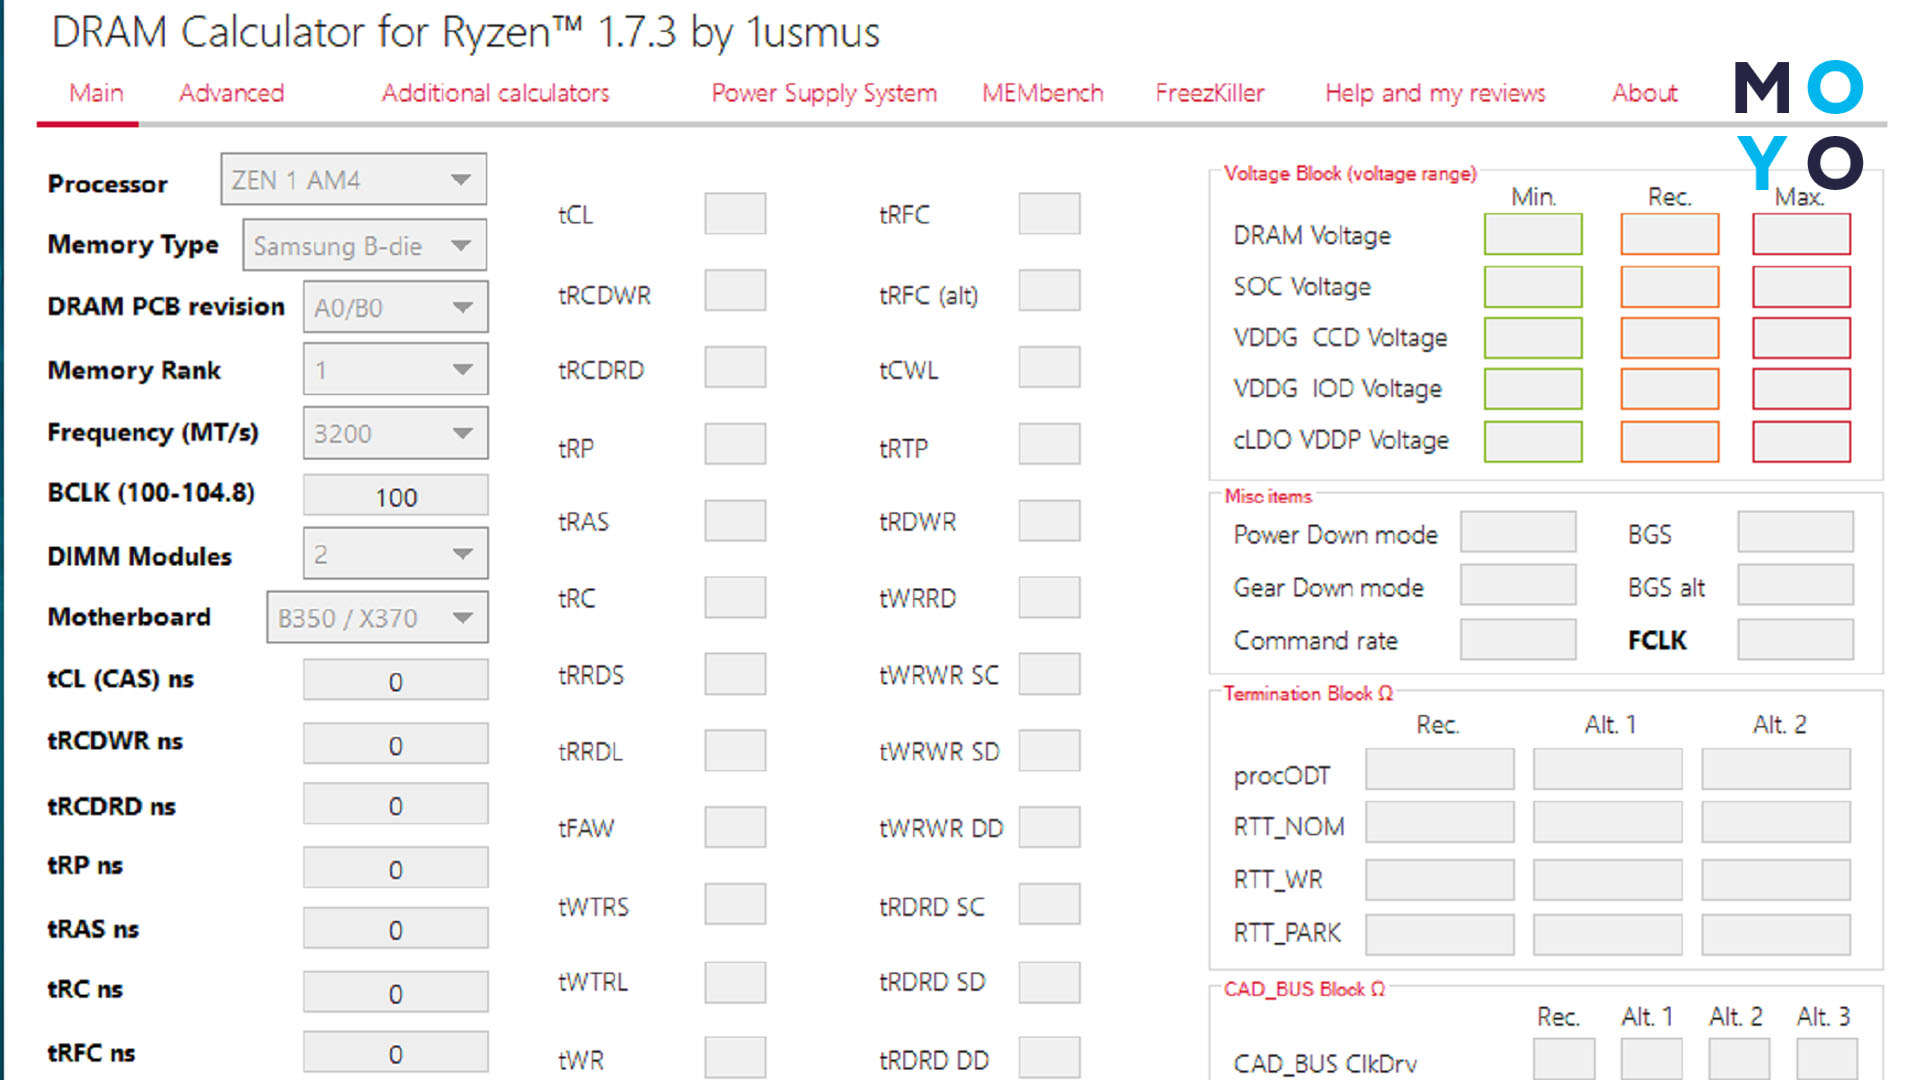
Task: Select the tWTRS timing box
Action: 735,904
